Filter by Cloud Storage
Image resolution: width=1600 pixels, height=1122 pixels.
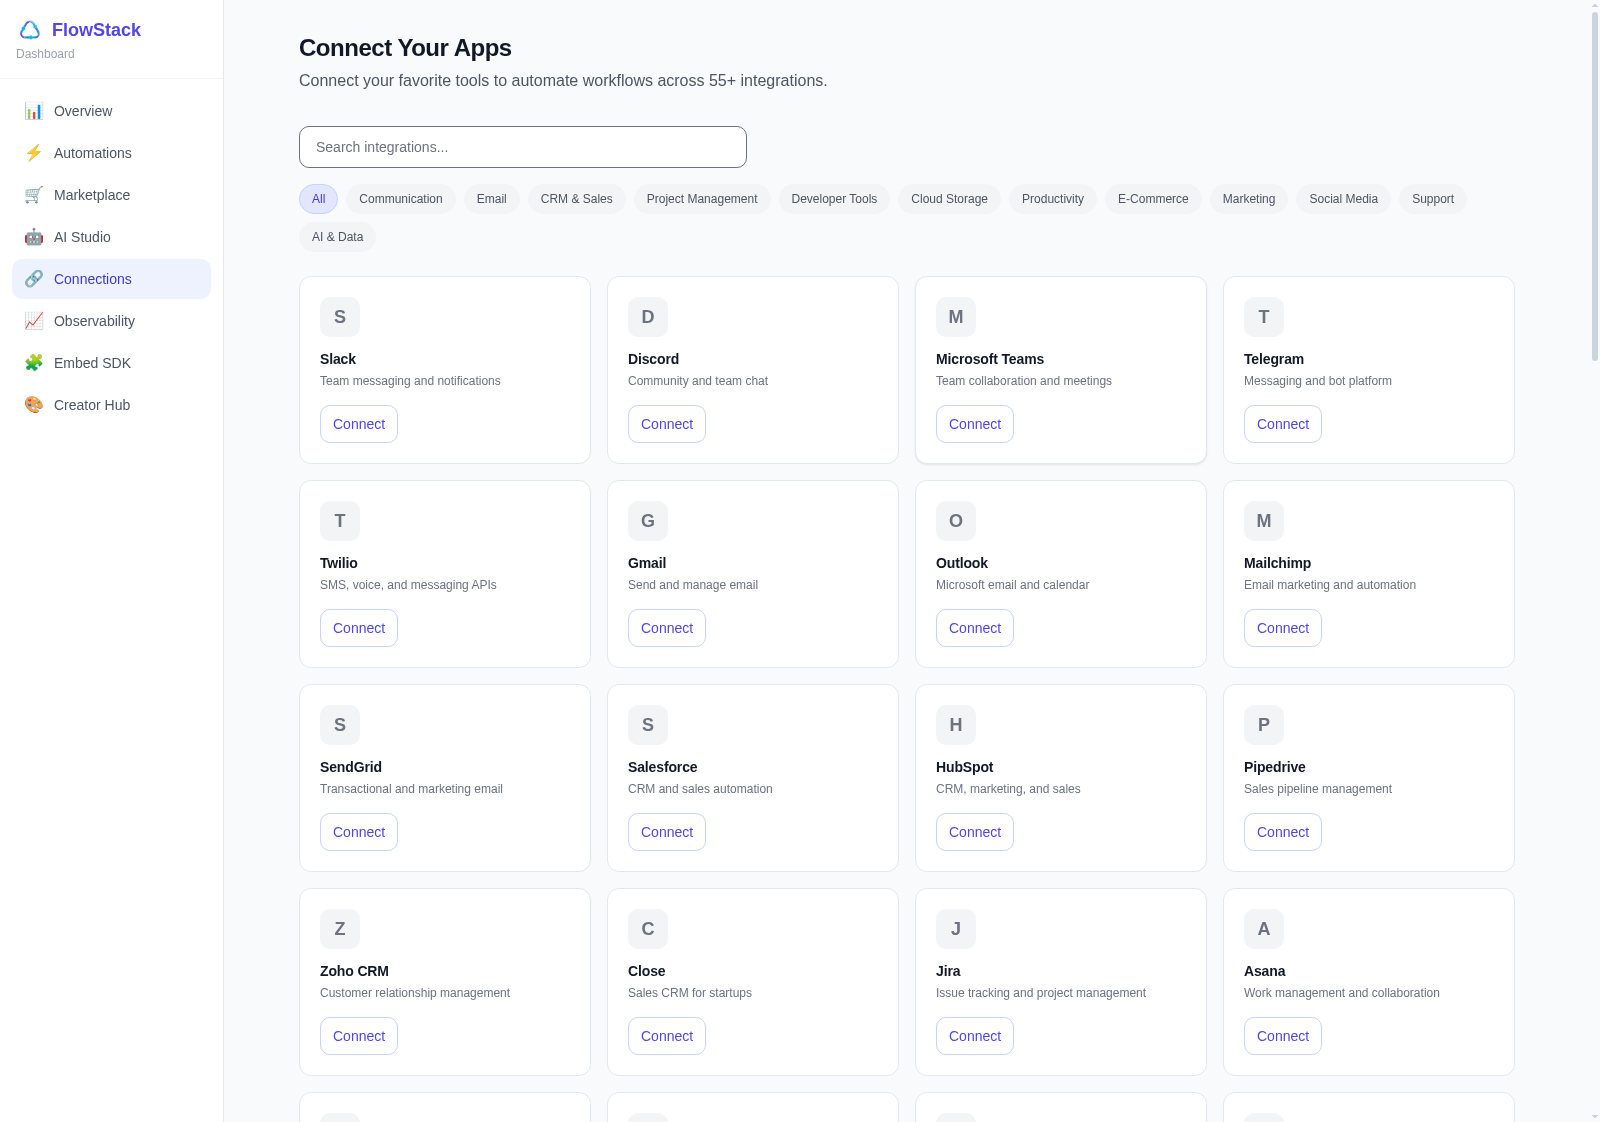(x=949, y=199)
